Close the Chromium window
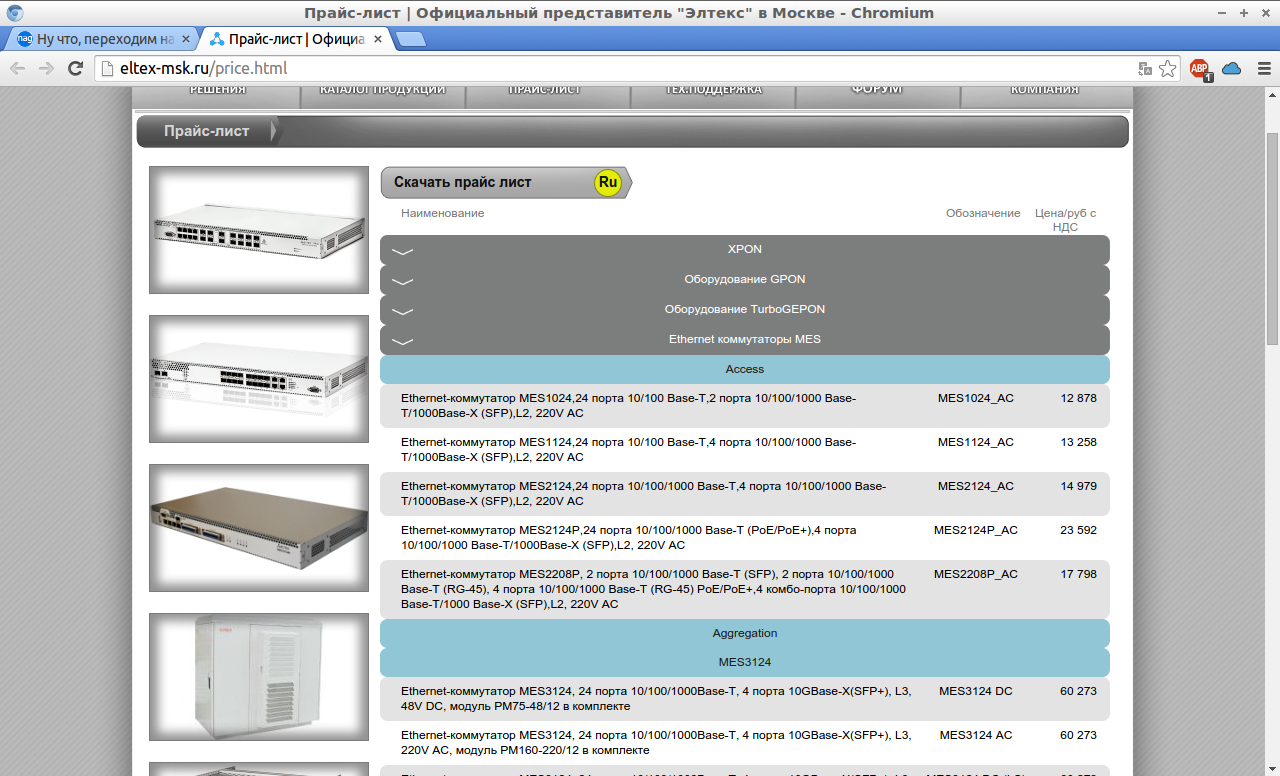 point(1264,13)
